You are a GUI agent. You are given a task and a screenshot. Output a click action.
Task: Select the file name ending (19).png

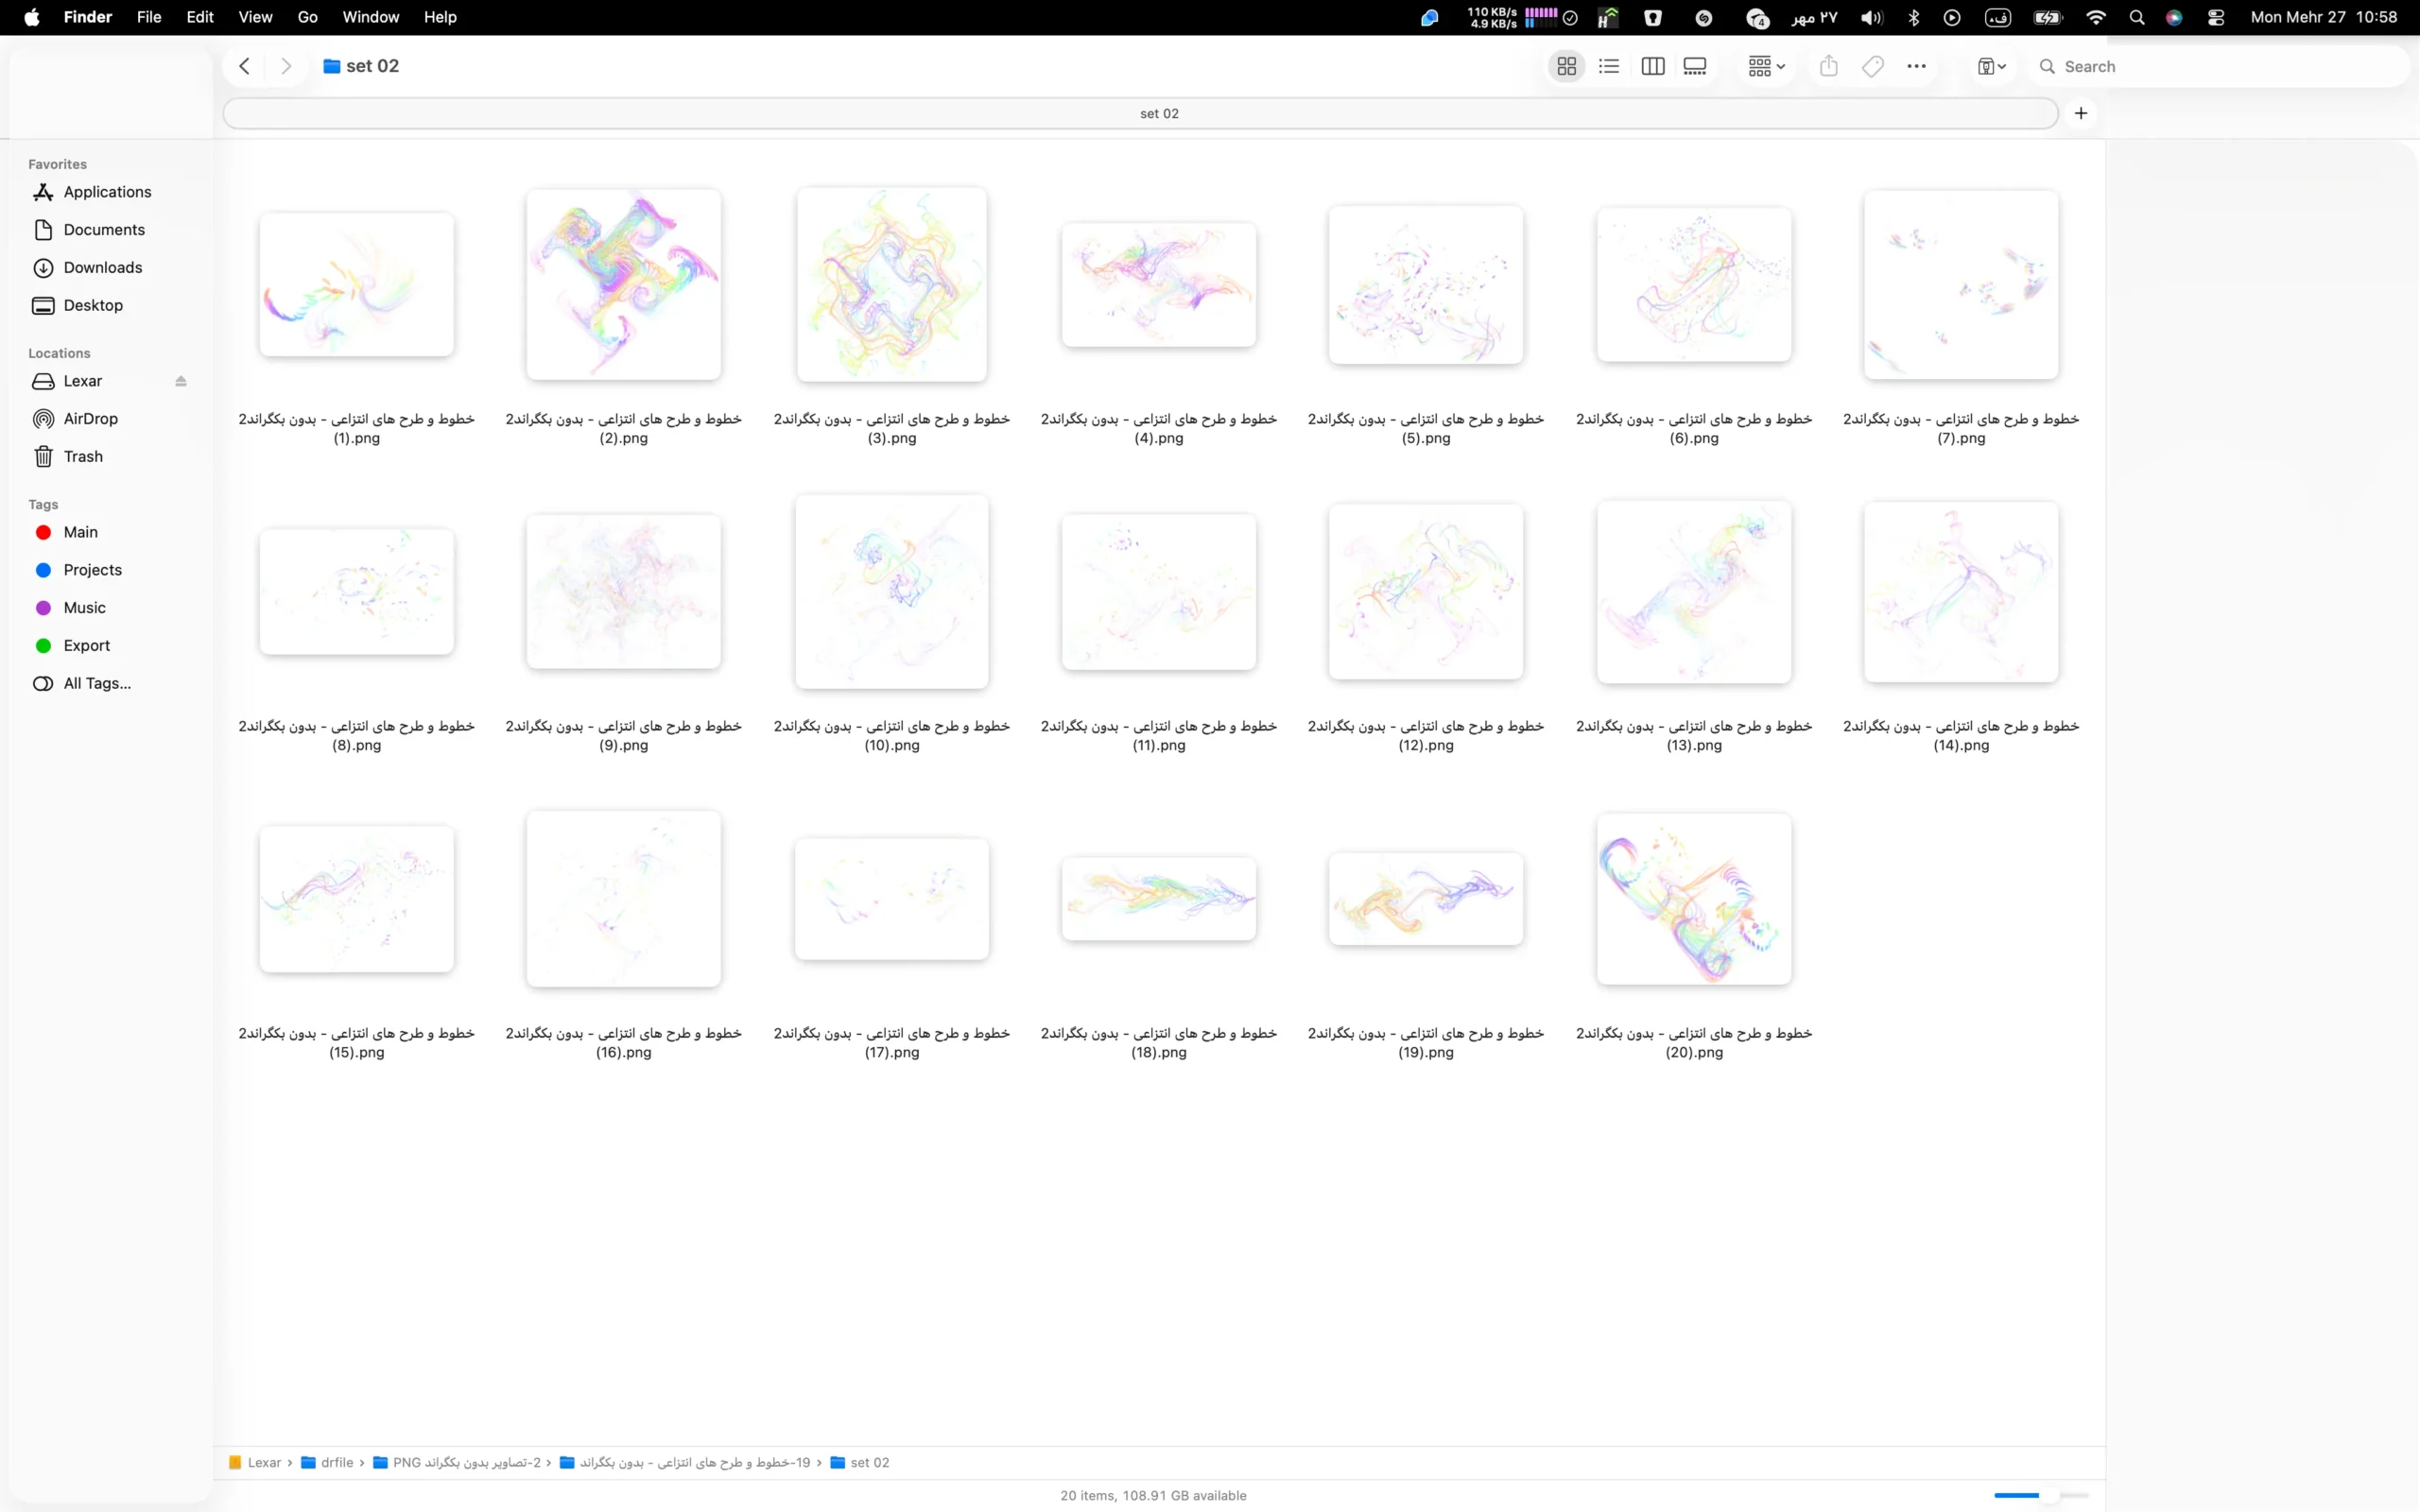point(1426,1042)
